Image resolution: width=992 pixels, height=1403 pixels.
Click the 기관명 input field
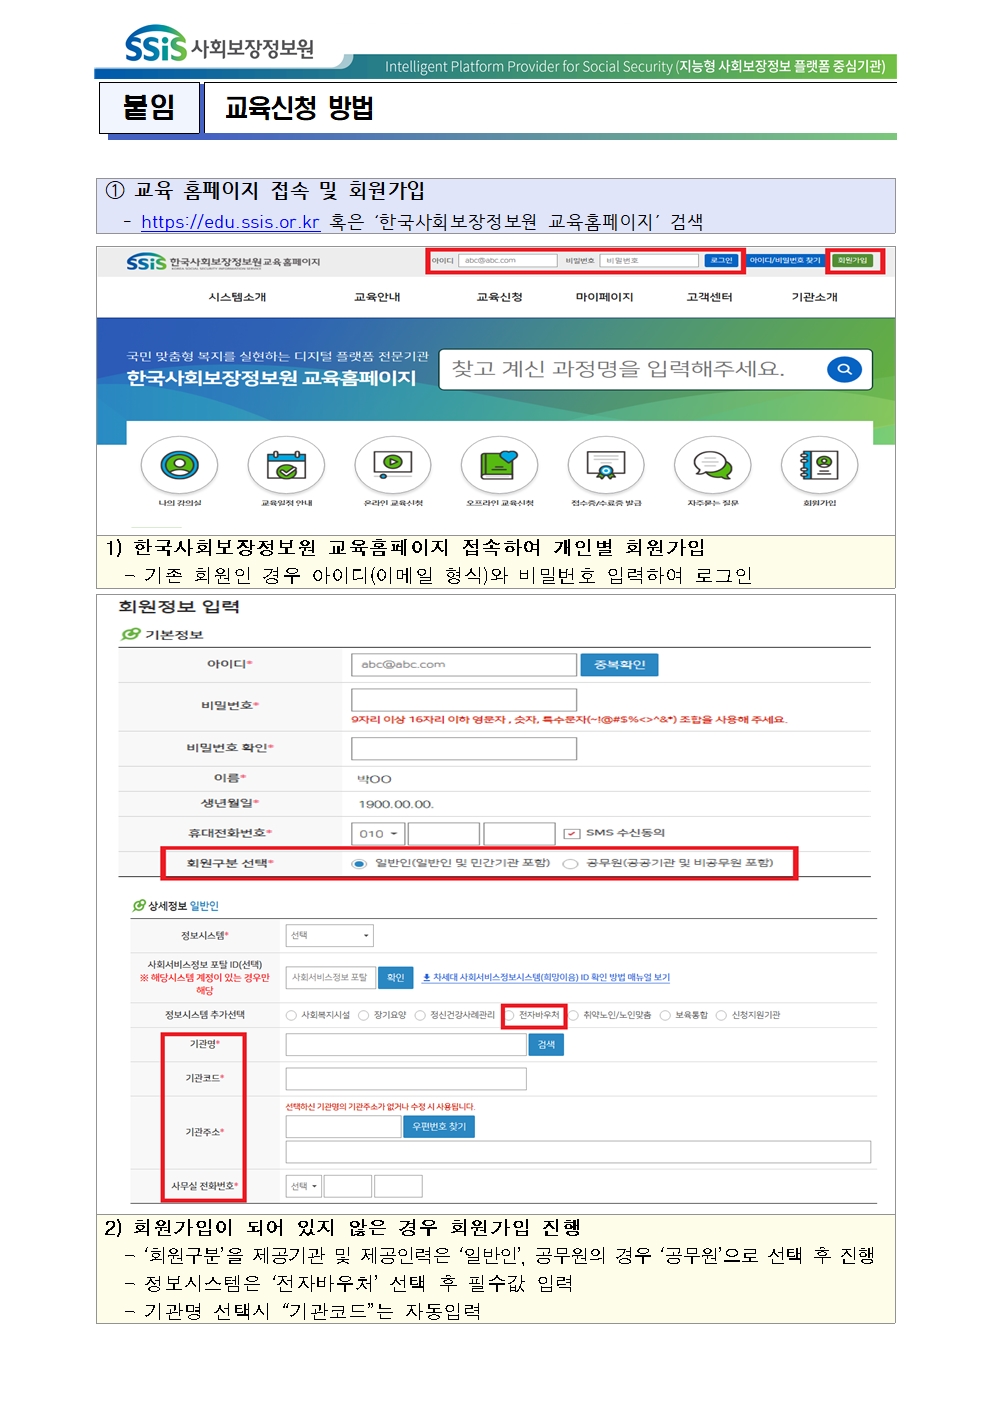pos(406,1045)
